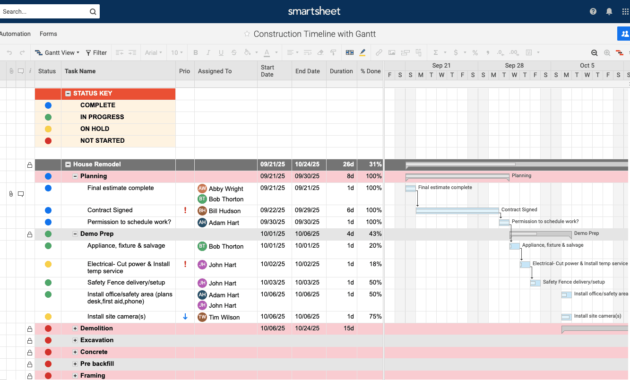This screenshot has height=380, width=630.
Task: Select the 'Bill Hudson' assigned cell
Action: pyautogui.click(x=226, y=211)
